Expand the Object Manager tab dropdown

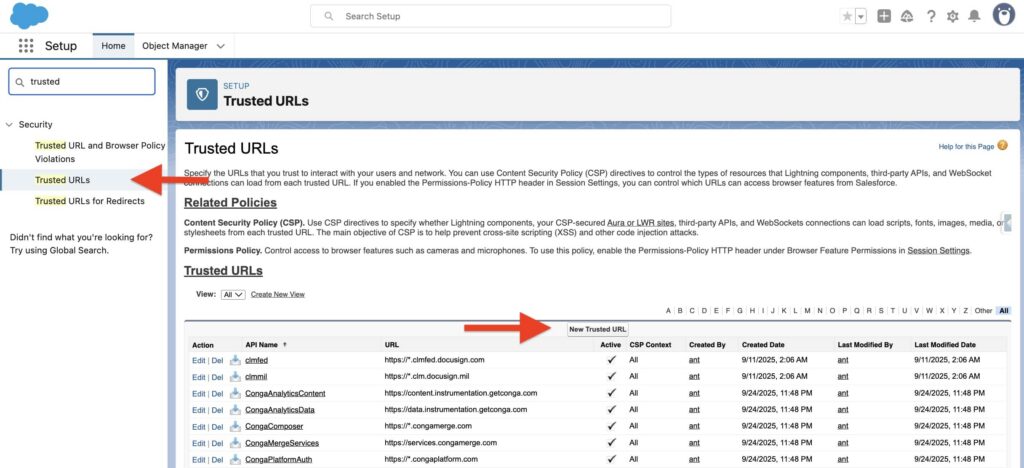pyautogui.click(x=221, y=46)
